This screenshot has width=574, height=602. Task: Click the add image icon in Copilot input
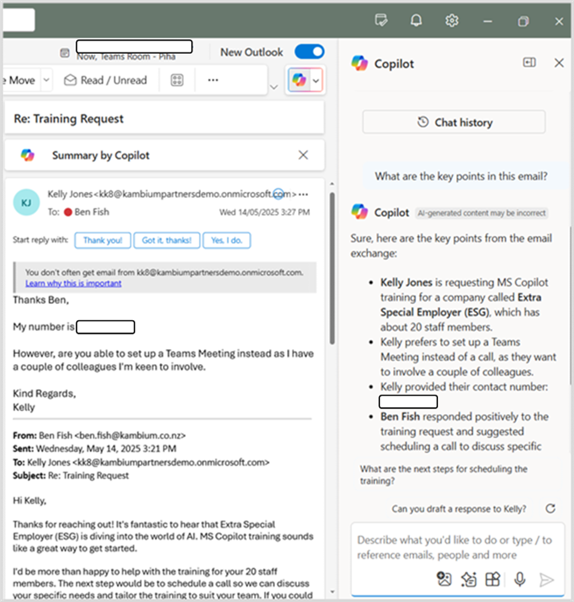pos(444,579)
